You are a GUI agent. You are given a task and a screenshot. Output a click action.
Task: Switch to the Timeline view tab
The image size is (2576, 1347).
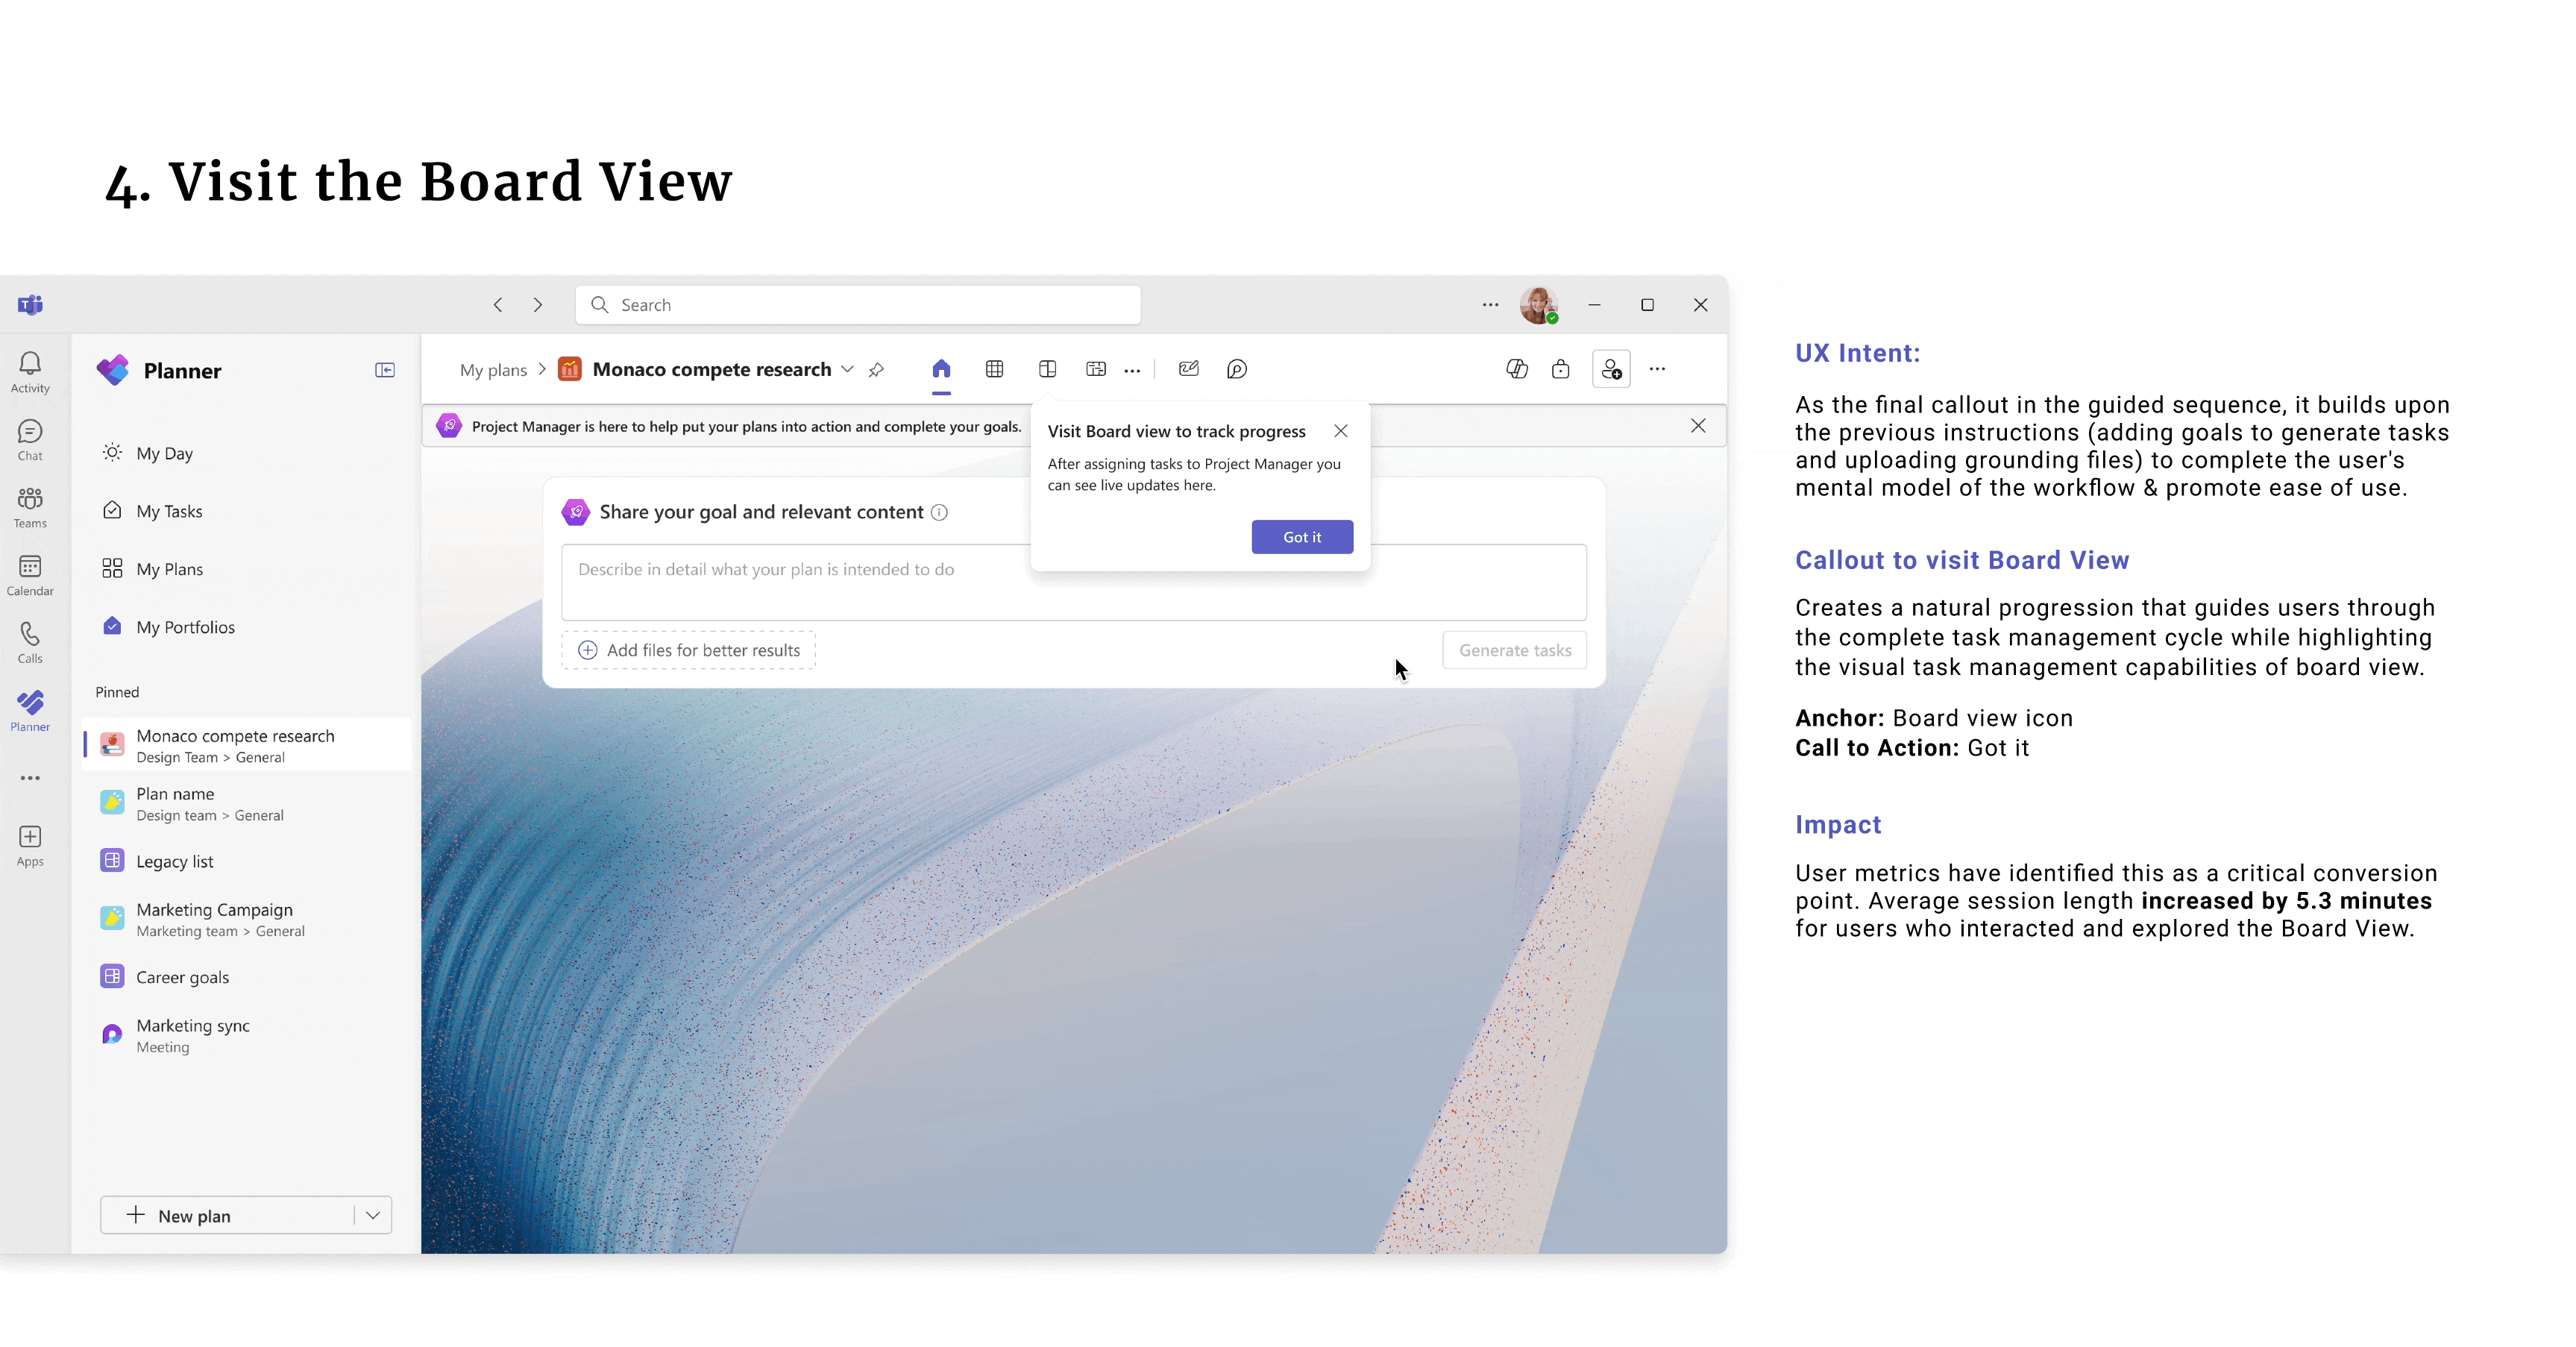tap(1096, 369)
